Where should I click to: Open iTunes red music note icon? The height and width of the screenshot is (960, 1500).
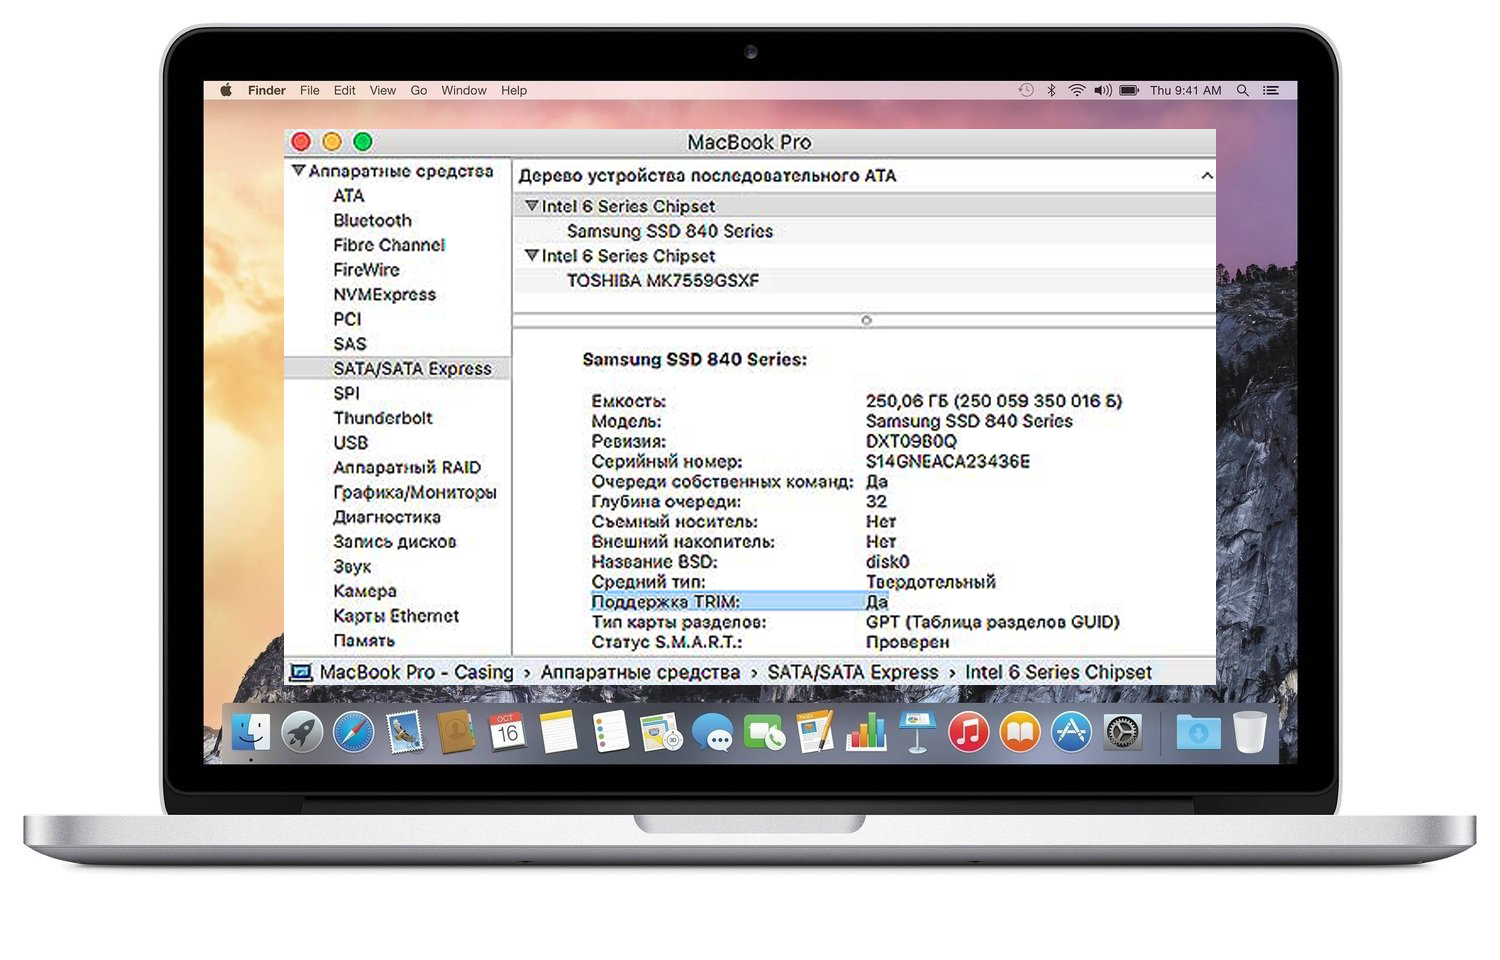click(968, 733)
